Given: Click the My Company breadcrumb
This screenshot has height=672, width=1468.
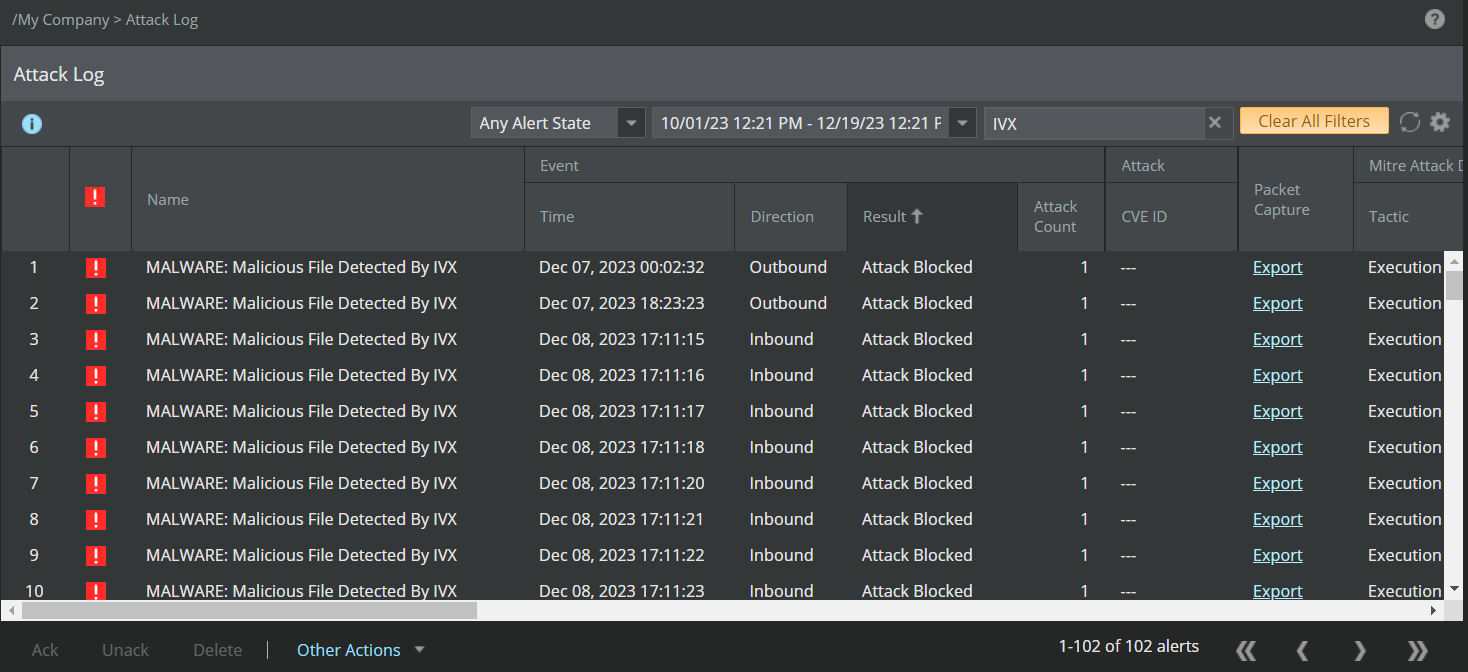Looking at the screenshot, I should 62,20.
